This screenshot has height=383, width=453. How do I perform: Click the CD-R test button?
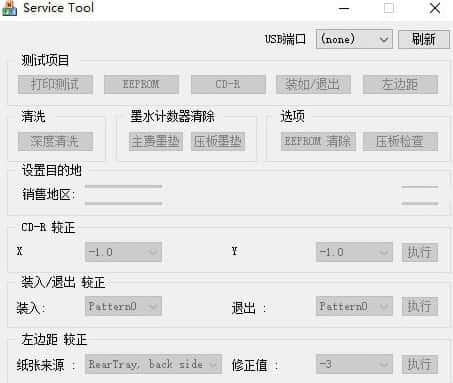coord(228,84)
